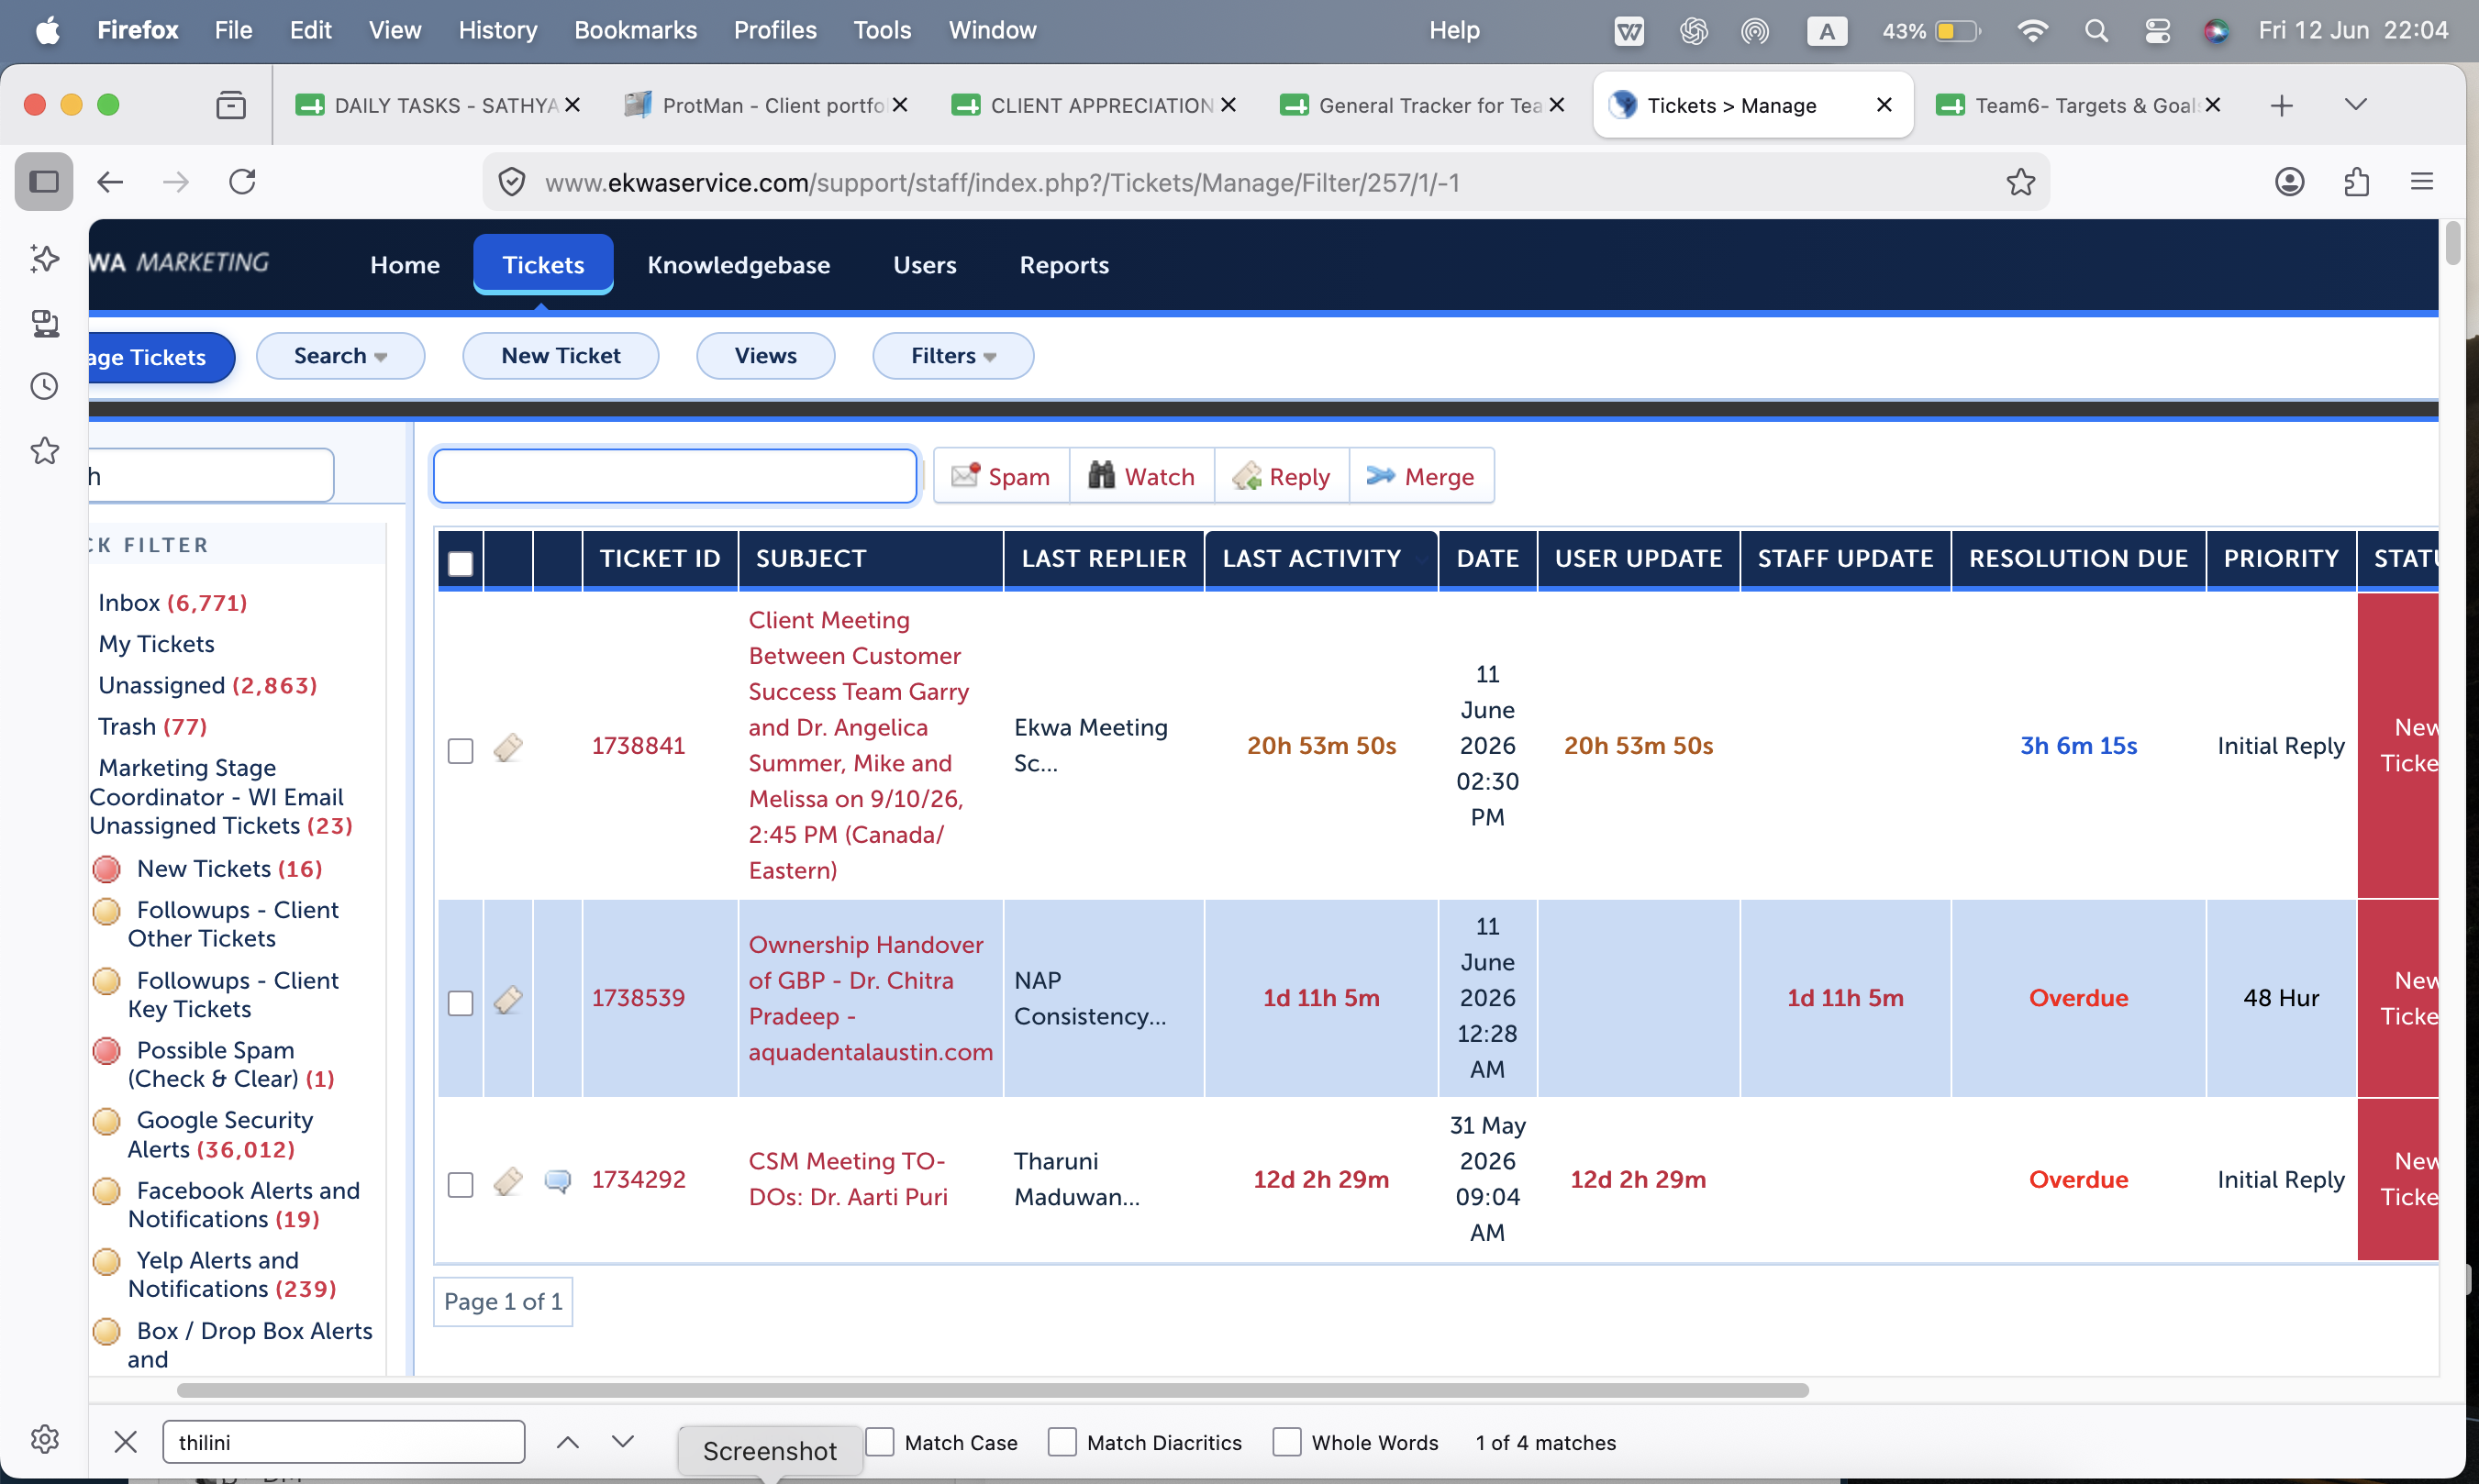
Task: Open the History menu
Action: [x=497, y=30]
